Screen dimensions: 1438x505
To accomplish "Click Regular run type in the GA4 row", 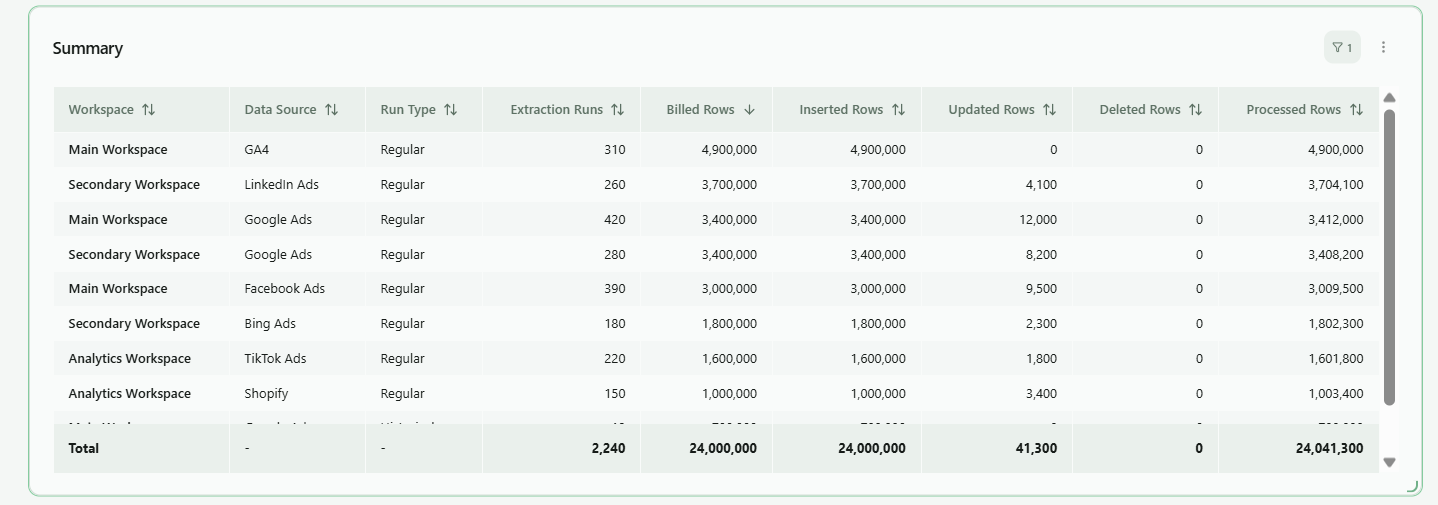I will [x=402, y=150].
